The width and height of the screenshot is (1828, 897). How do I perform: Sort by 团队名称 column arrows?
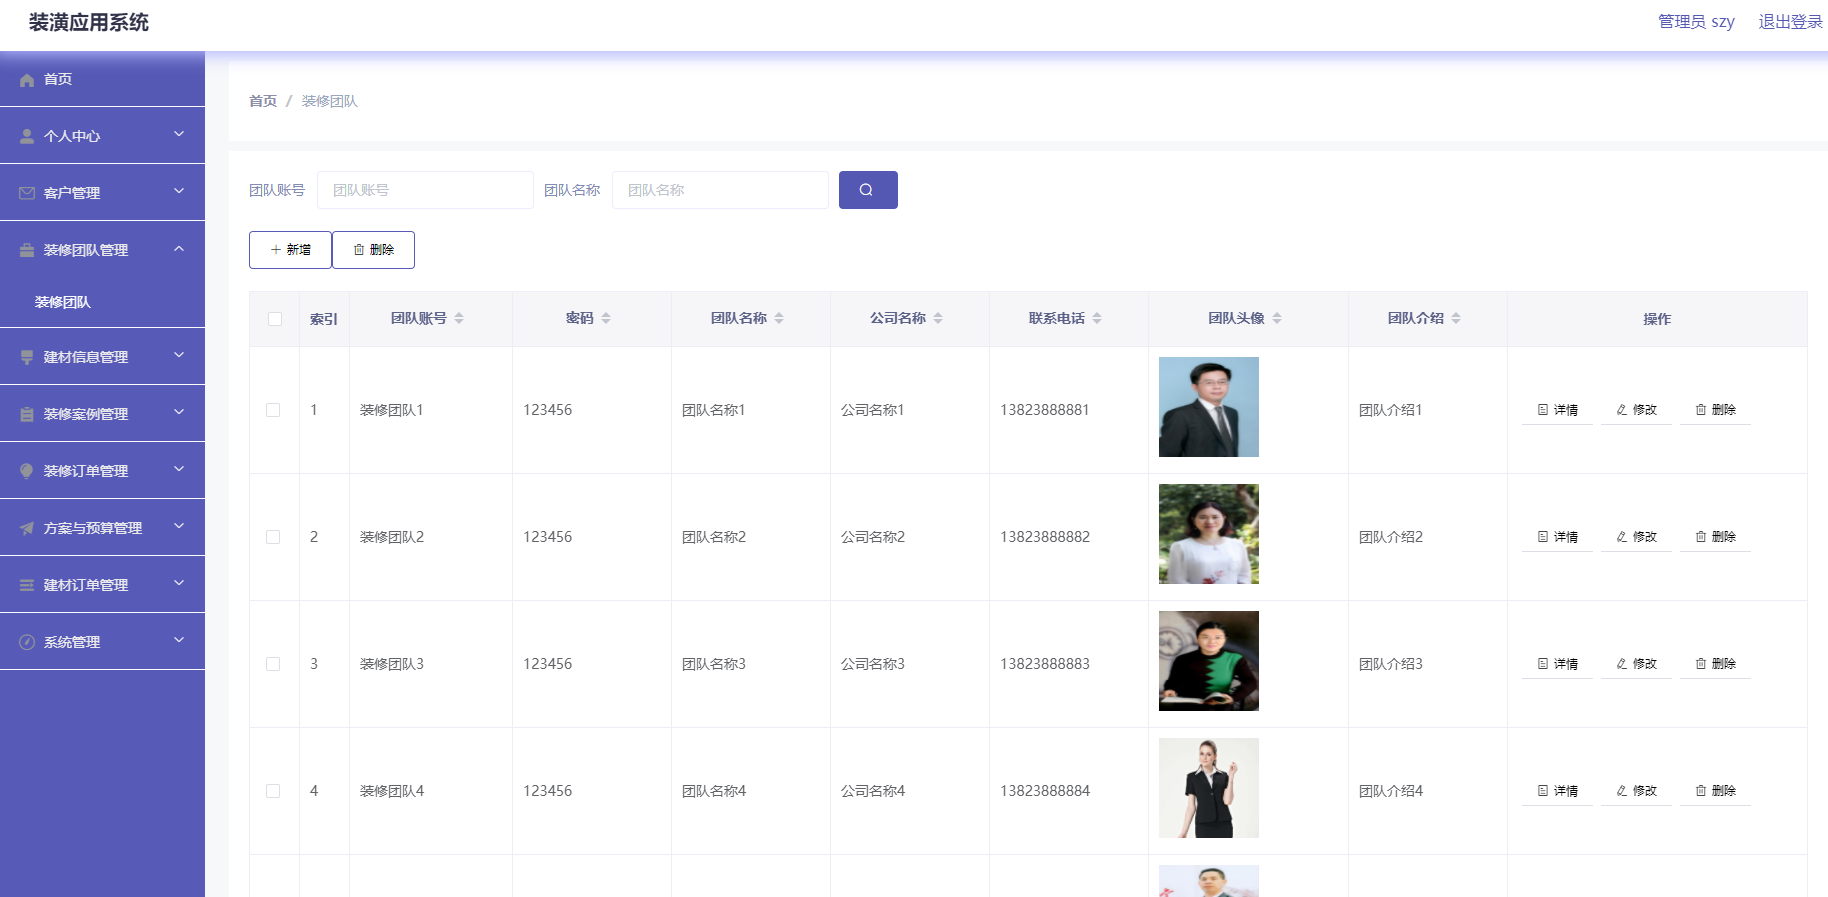pos(779,318)
